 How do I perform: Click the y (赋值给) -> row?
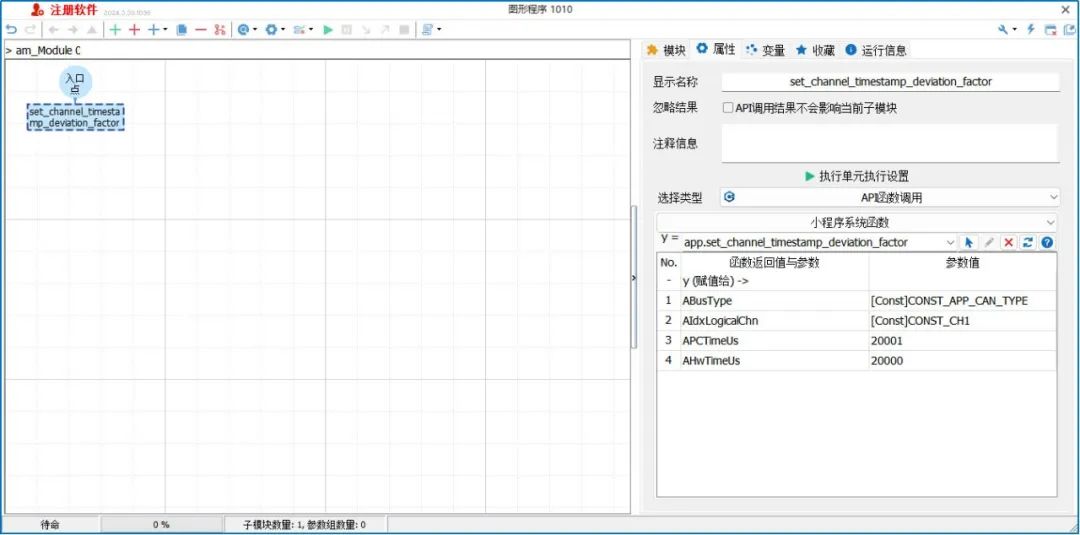point(856,281)
